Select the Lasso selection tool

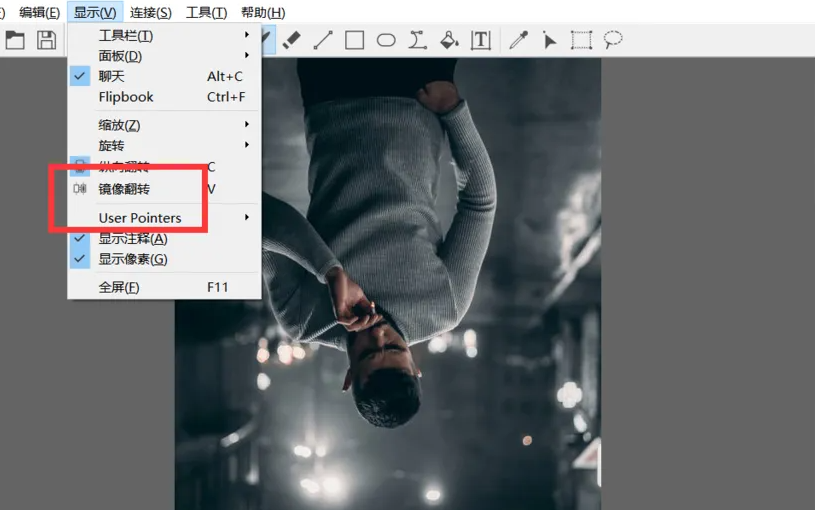pyautogui.click(x=613, y=40)
